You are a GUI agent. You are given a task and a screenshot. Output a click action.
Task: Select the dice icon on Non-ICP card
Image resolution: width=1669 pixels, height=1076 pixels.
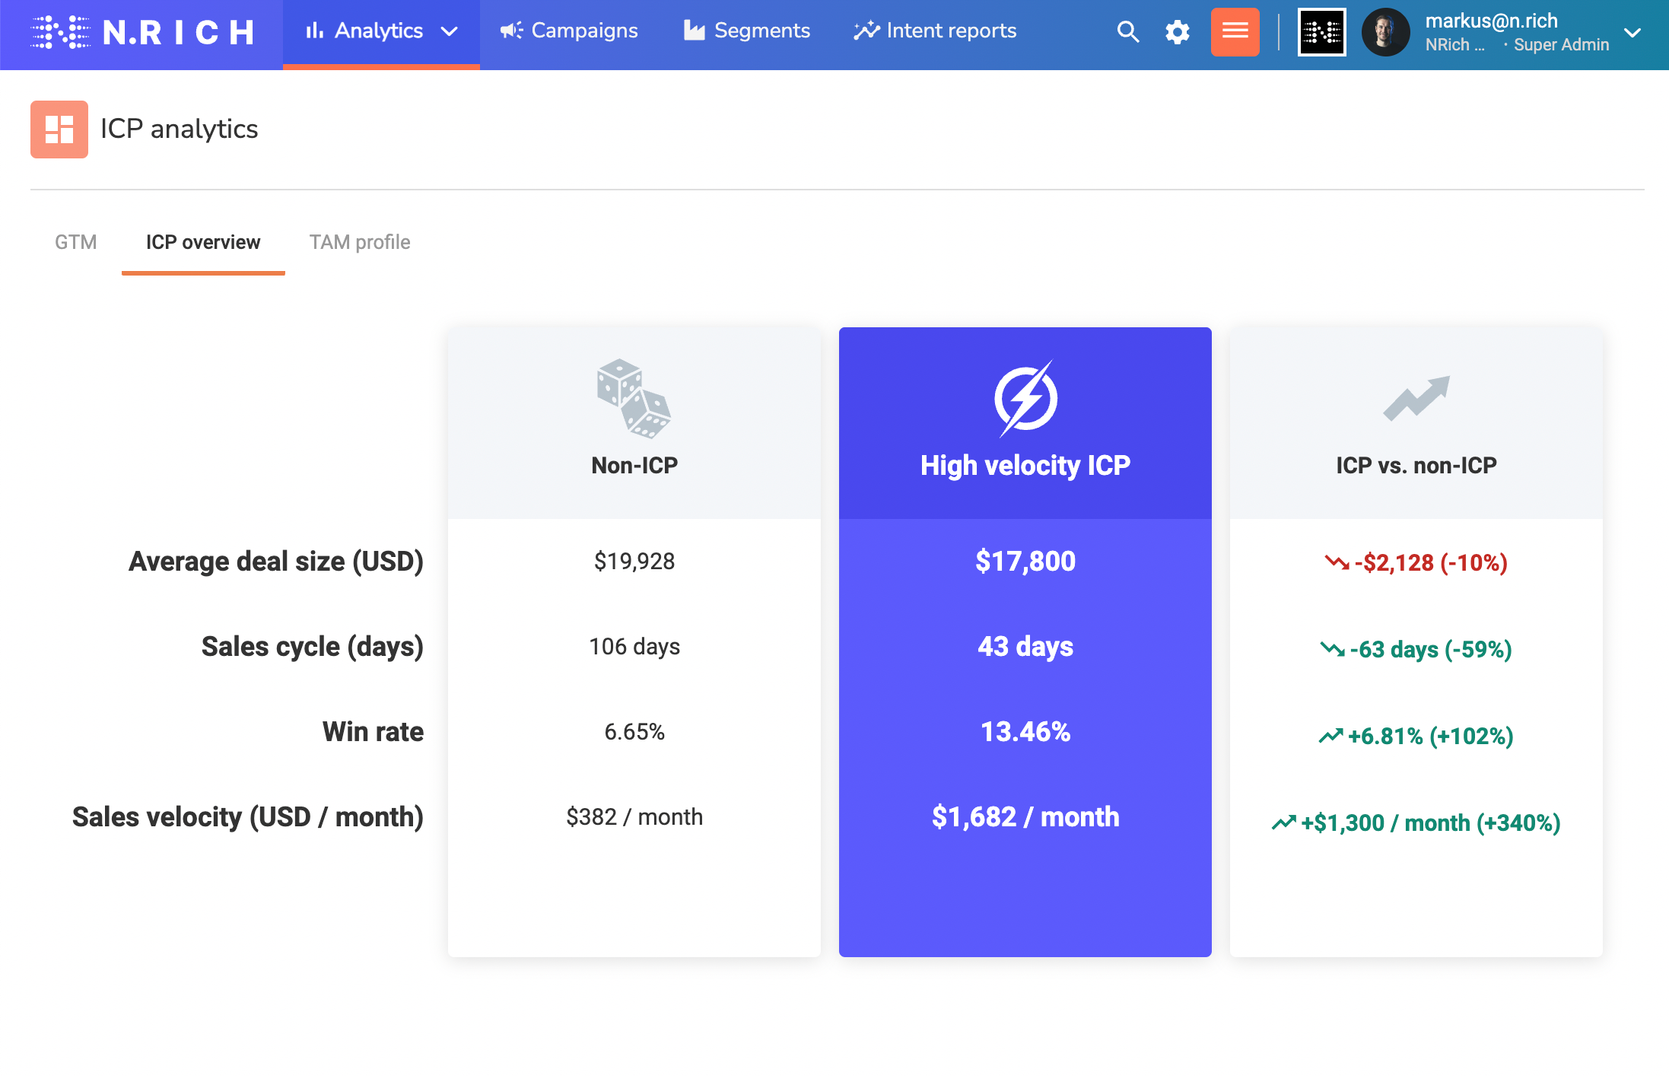click(x=633, y=398)
